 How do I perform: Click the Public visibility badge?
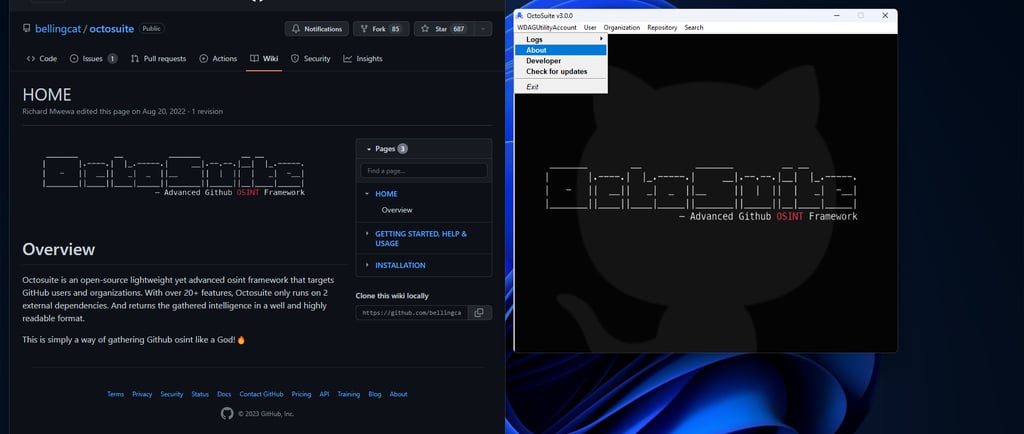coord(152,29)
